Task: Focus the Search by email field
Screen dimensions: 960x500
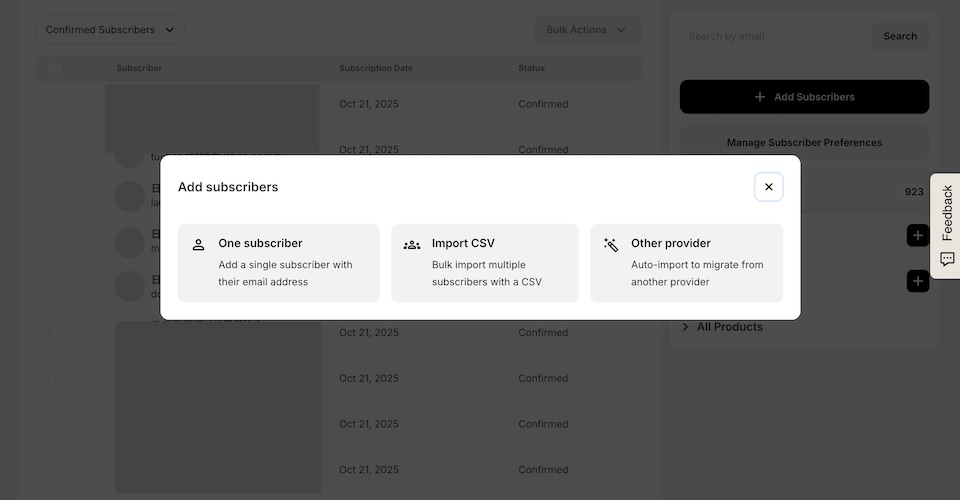Action: coord(770,36)
